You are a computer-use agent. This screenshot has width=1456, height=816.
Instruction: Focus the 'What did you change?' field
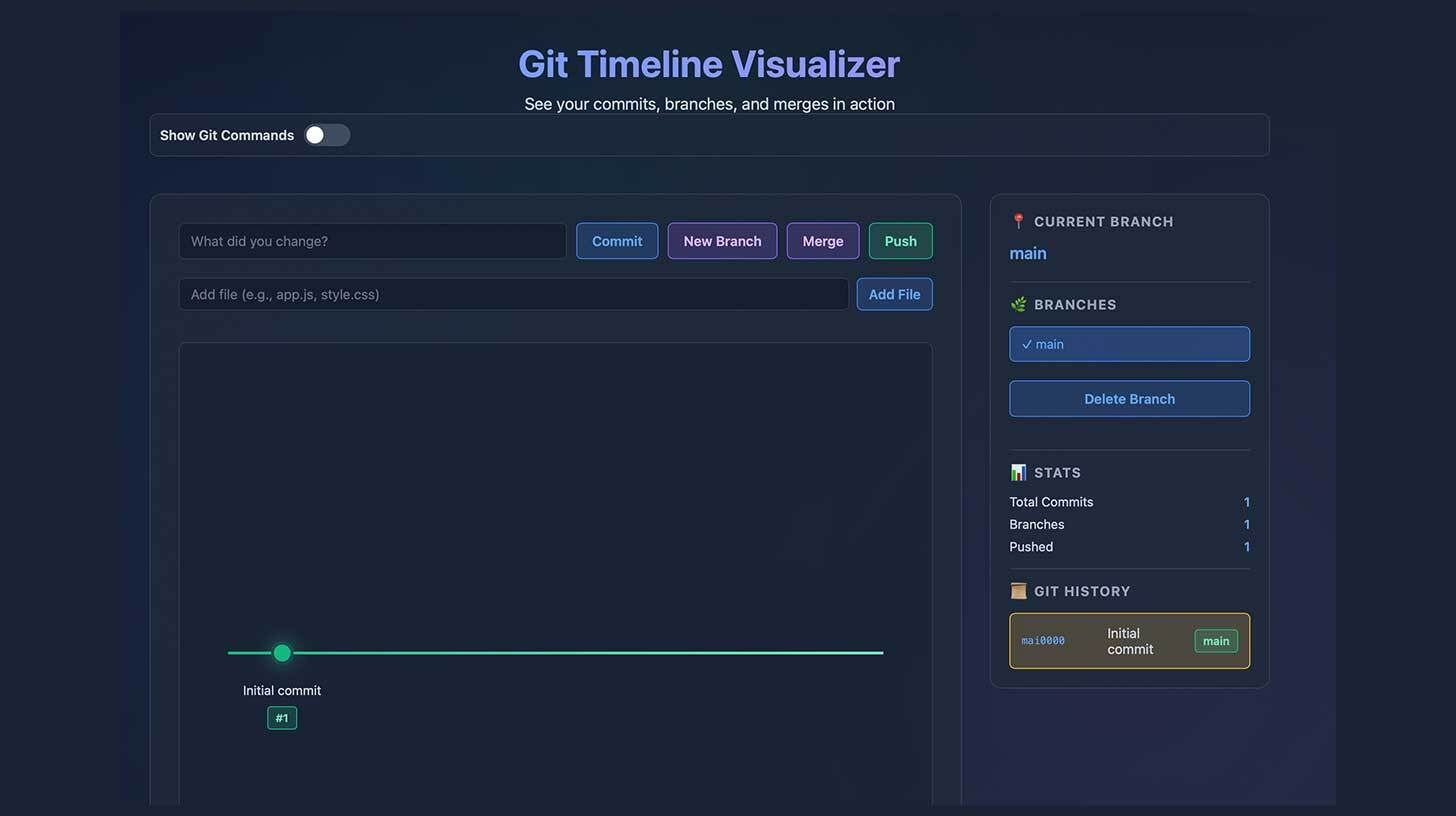372,241
